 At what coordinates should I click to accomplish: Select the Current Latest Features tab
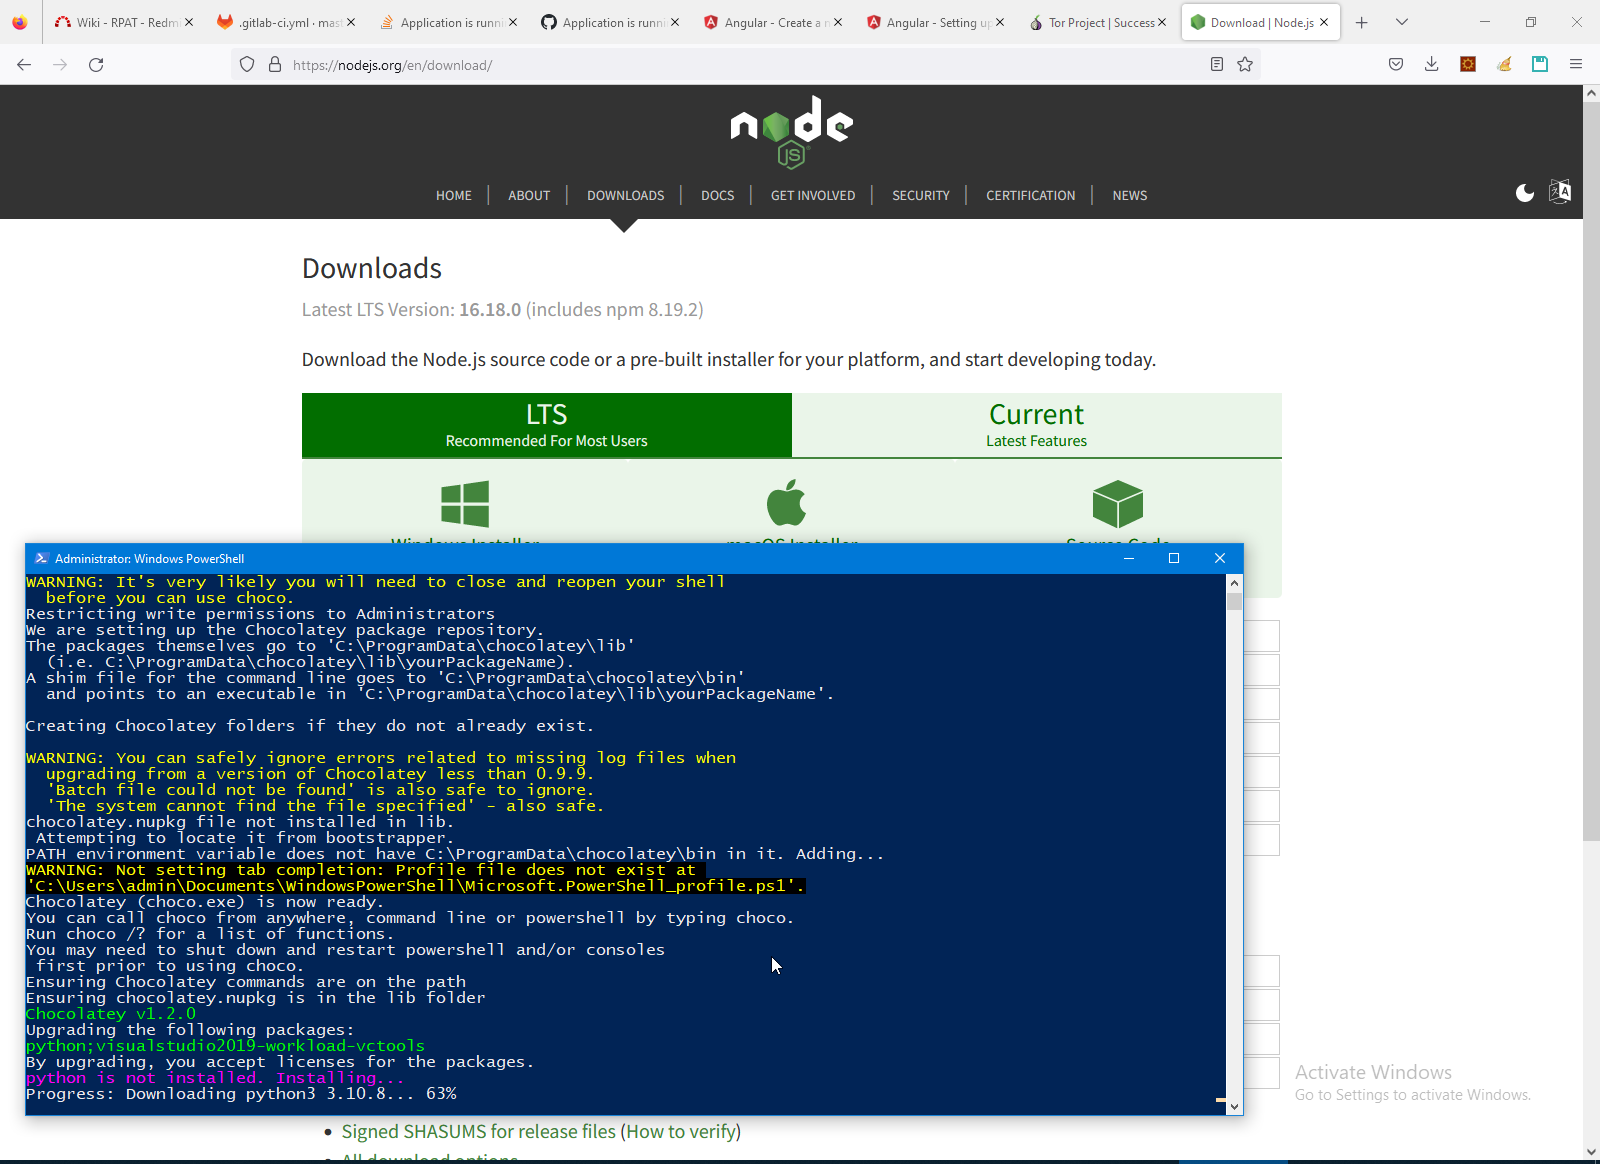click(1037, 425)
